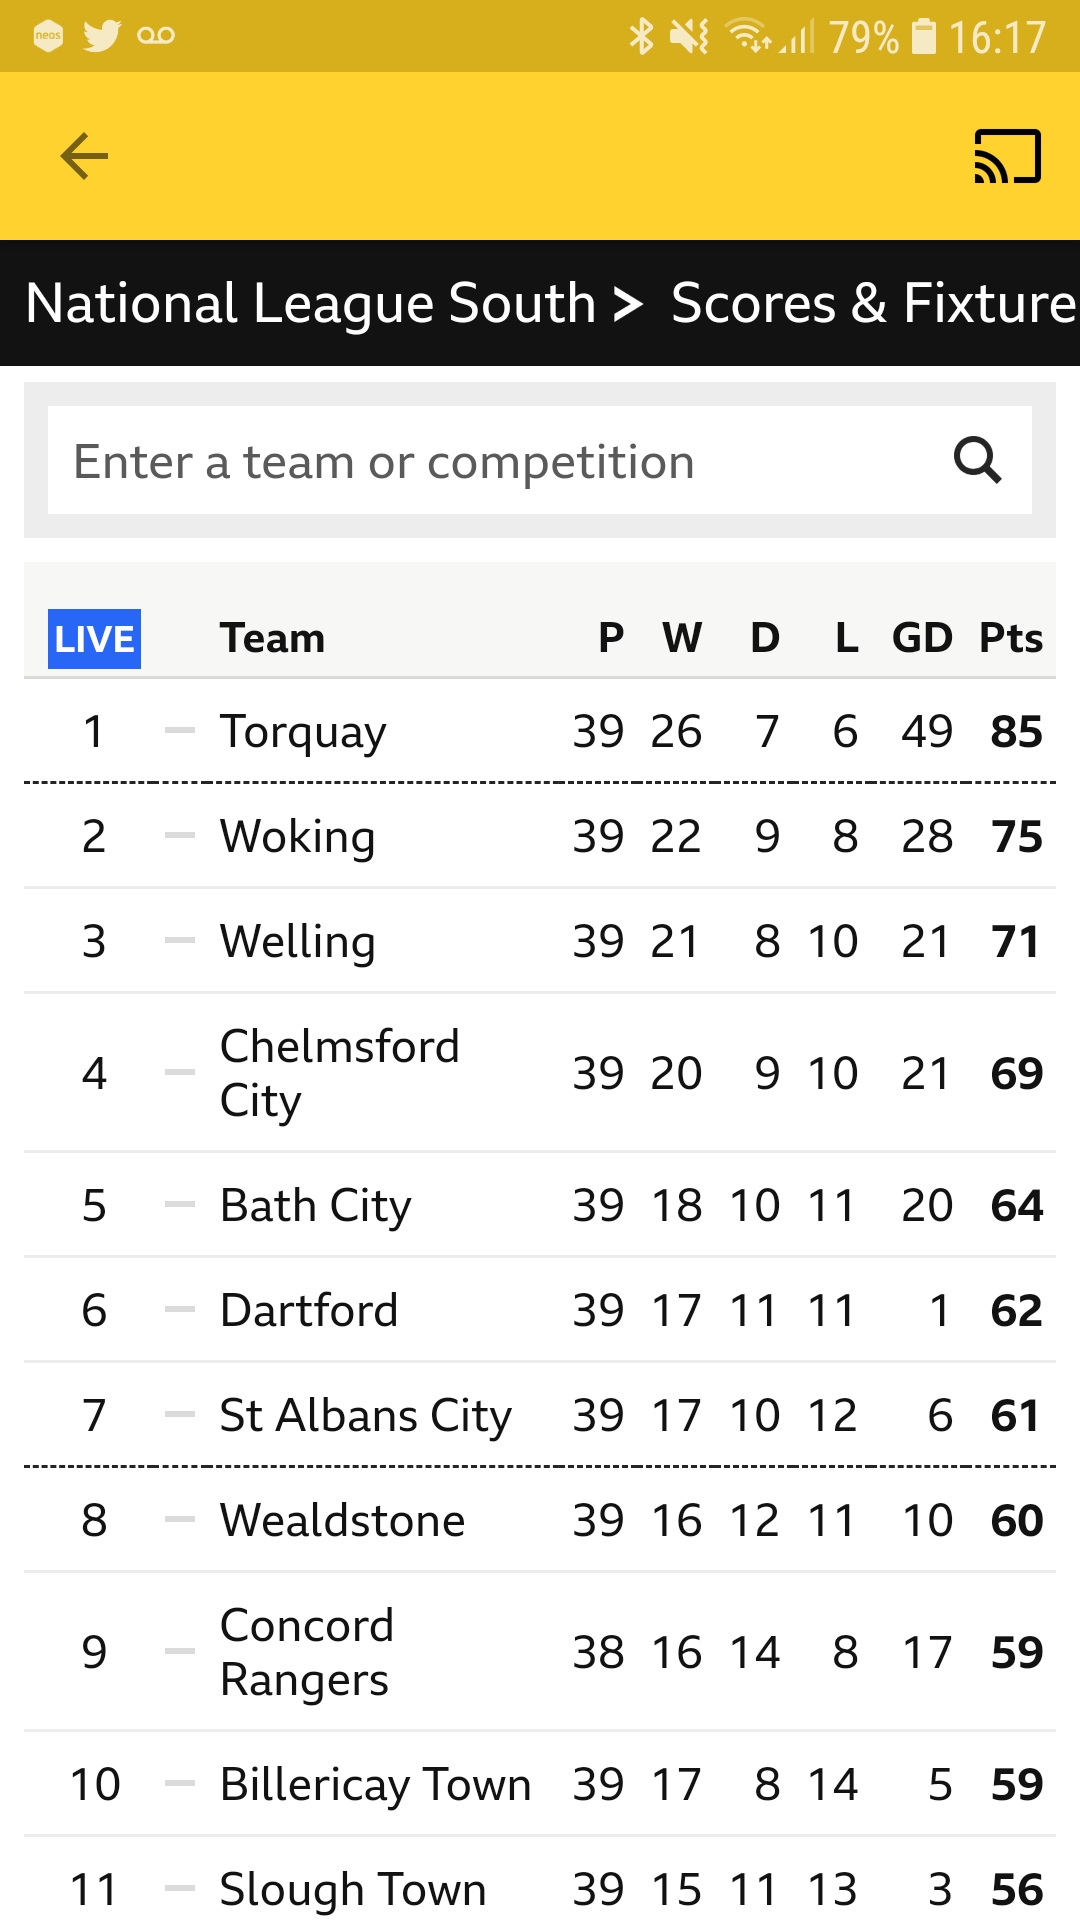1080x1920 pixels.
Task: Select Concord Rangers team name
Action: (x=307, y=1652)
